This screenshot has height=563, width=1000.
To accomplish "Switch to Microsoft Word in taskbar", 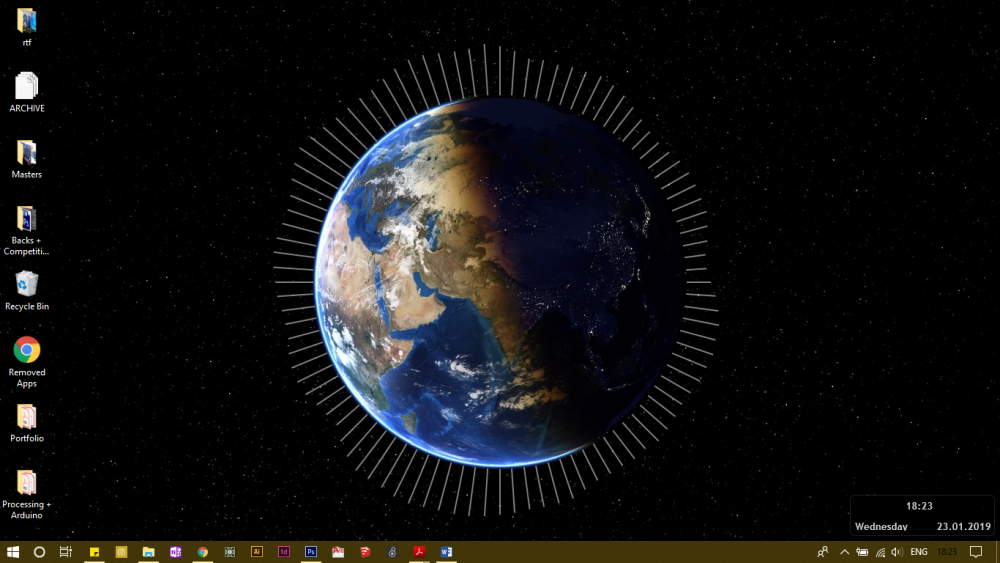I will click(446, 552).
